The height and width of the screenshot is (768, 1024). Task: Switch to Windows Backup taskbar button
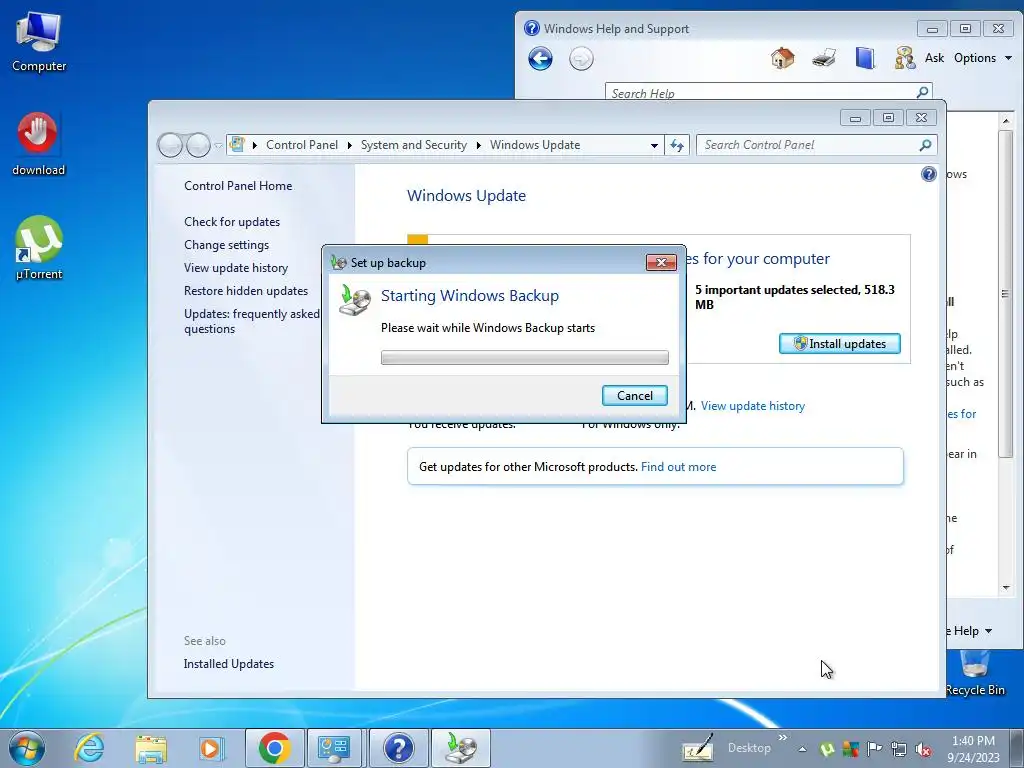[461, 748]
